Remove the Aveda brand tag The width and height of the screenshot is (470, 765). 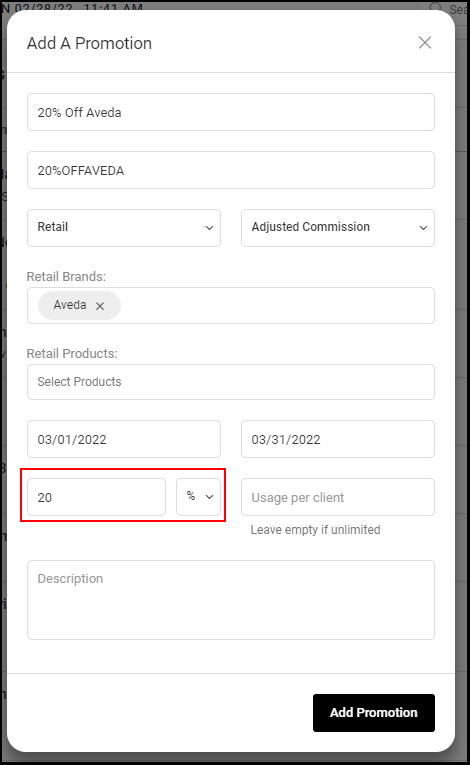100,306
